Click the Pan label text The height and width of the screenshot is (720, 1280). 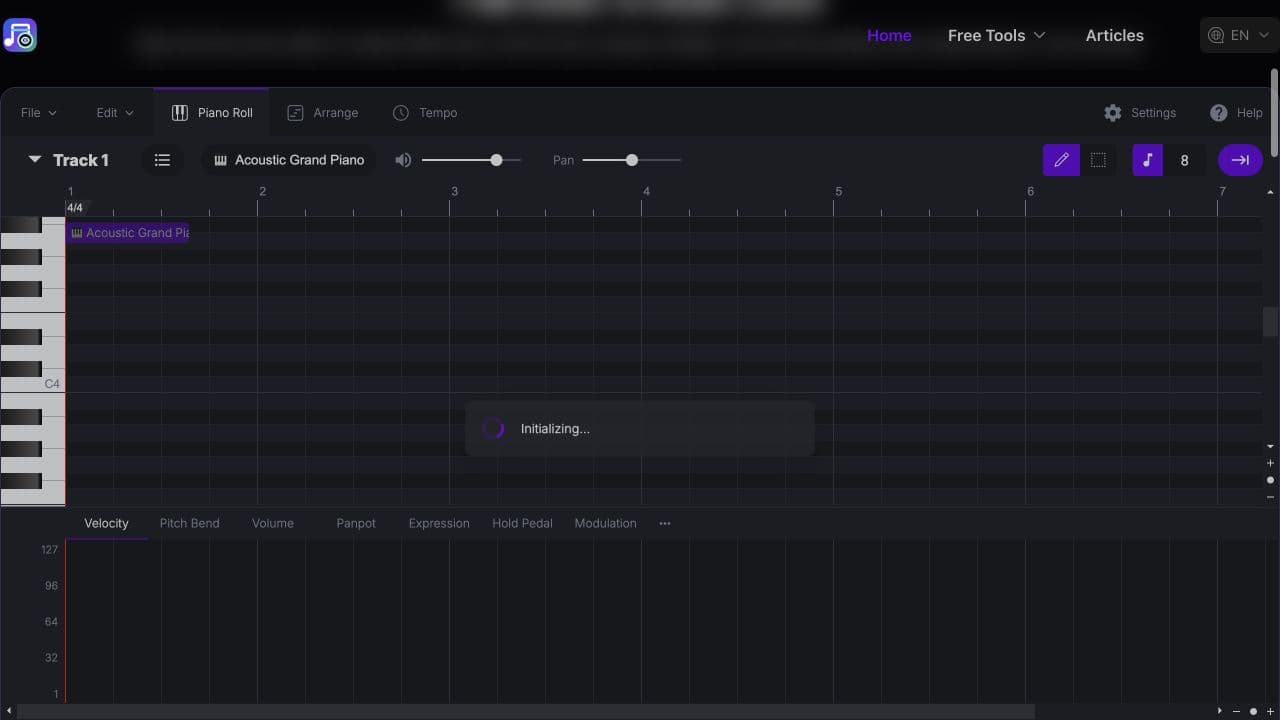pos(564,160)
